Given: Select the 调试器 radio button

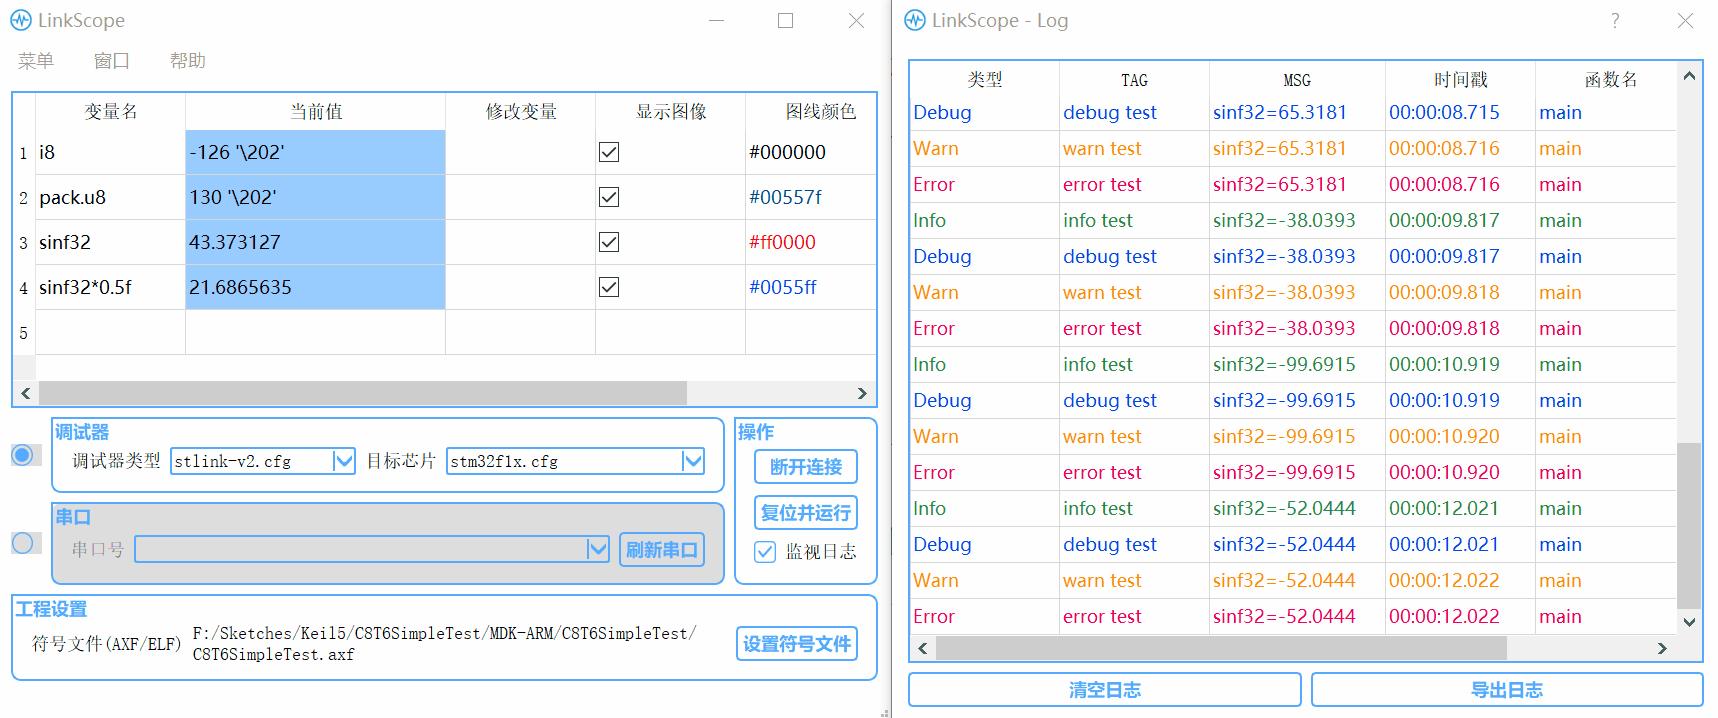Looking at the screenshot, I should (22, 455).
